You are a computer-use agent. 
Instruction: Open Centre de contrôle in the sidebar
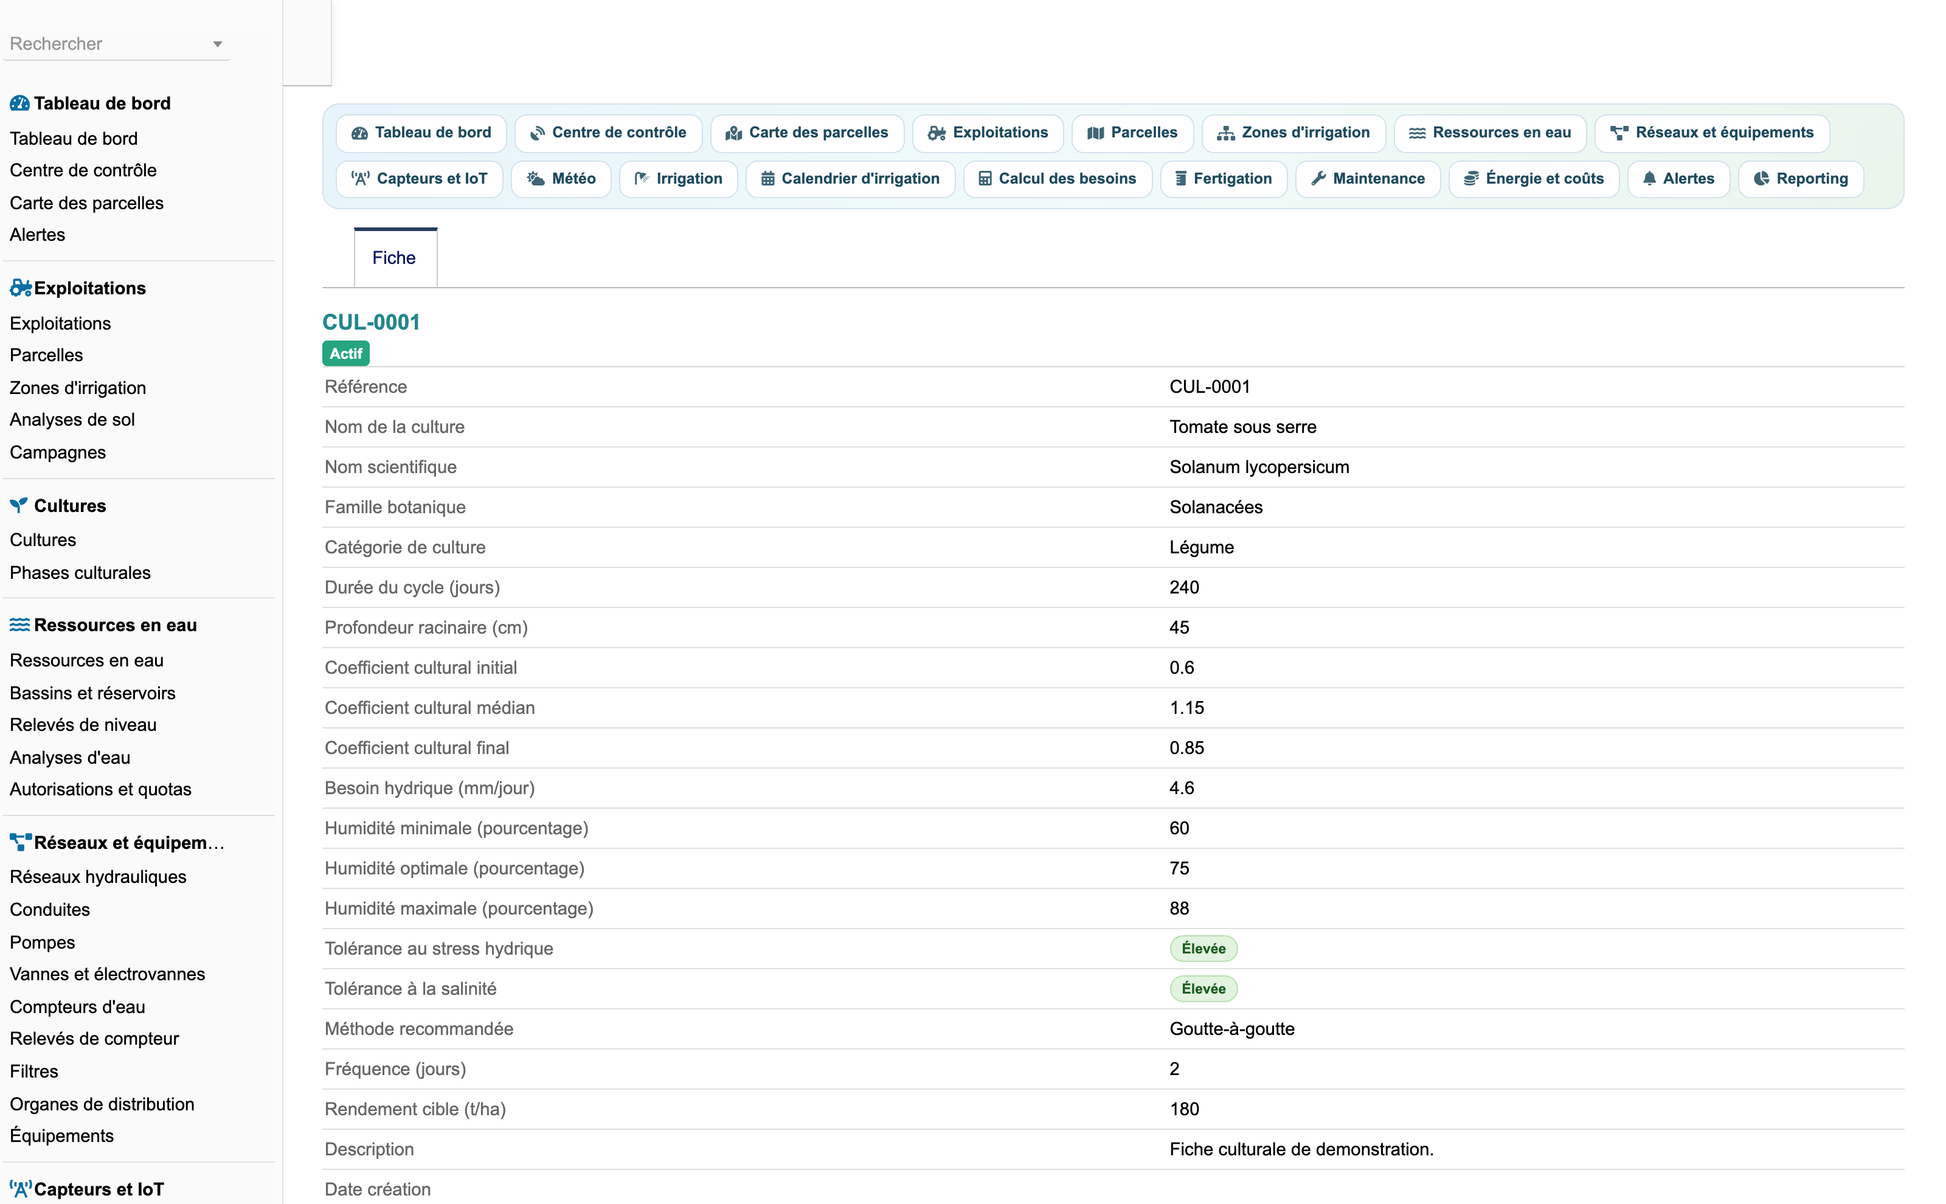(83, 170)
